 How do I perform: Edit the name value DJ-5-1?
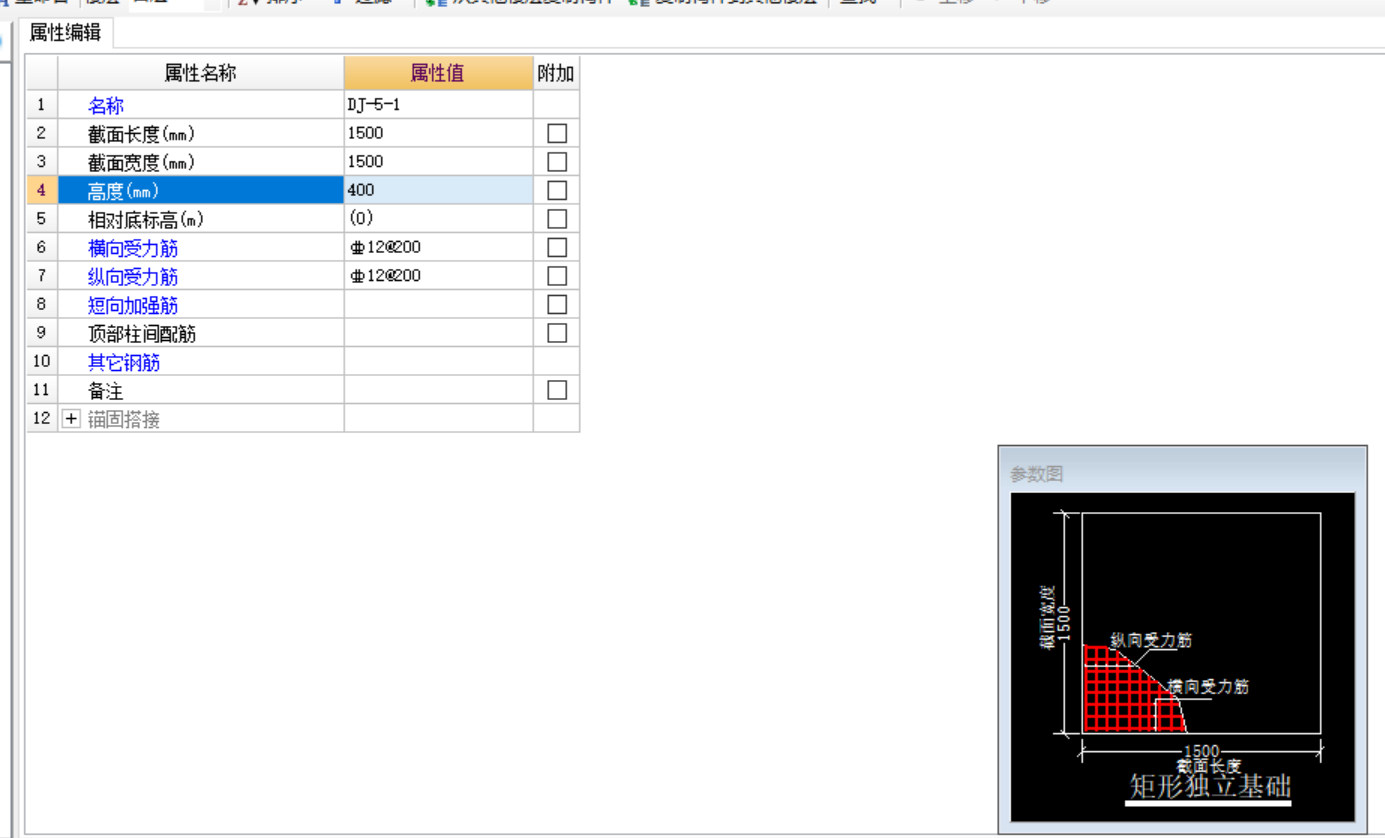(x=438, y=105)
